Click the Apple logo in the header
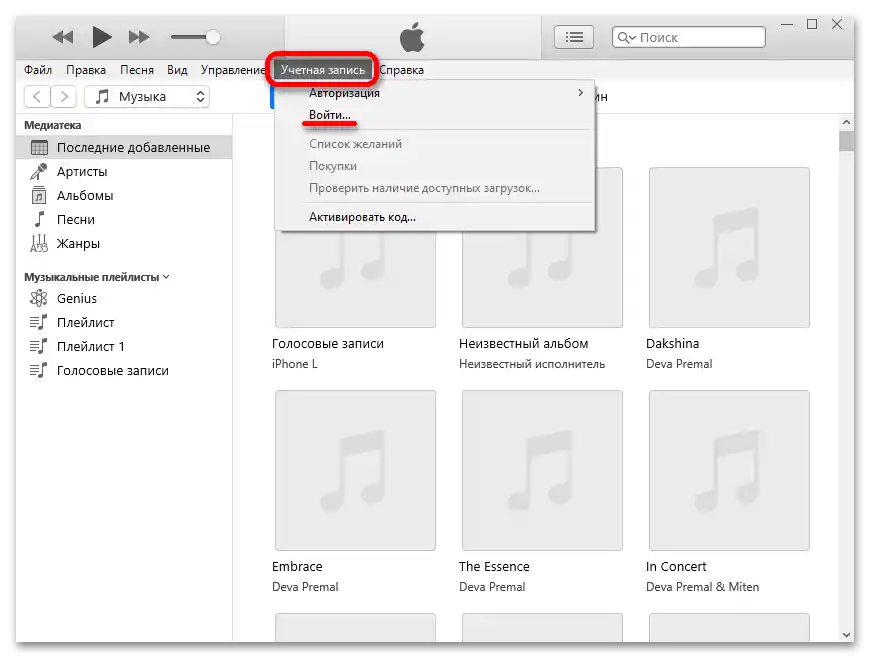The image size is (870, 658). pyautogui.click(x=412, y=37)
